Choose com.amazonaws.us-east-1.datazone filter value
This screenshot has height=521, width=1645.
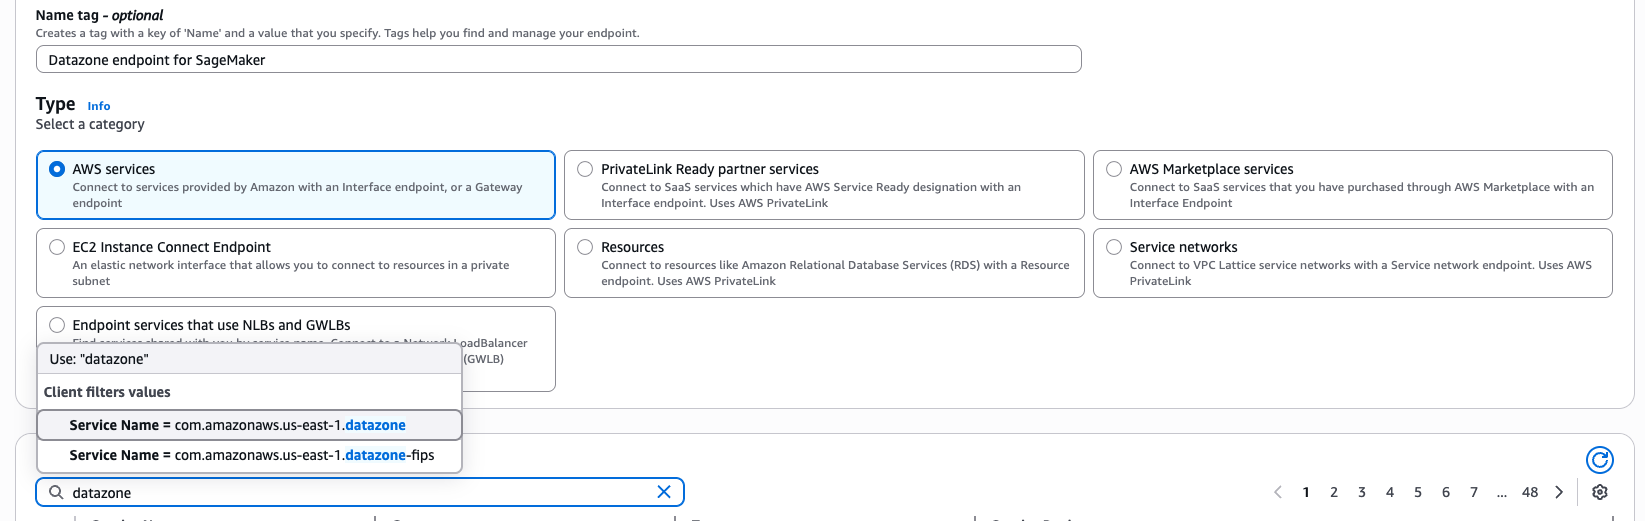(249, 425)
